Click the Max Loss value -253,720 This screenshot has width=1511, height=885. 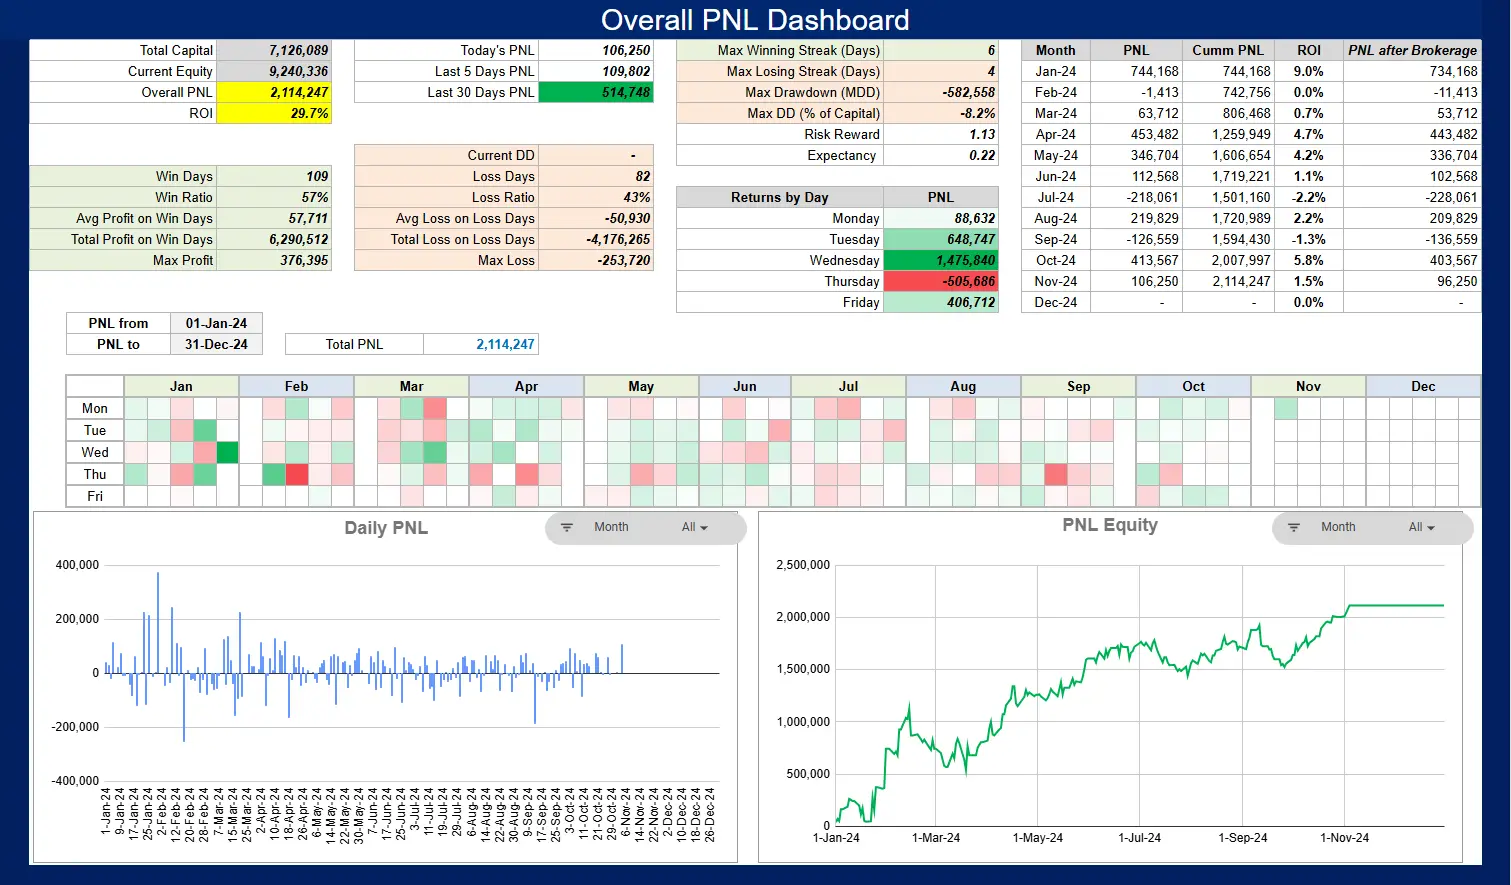596,260
